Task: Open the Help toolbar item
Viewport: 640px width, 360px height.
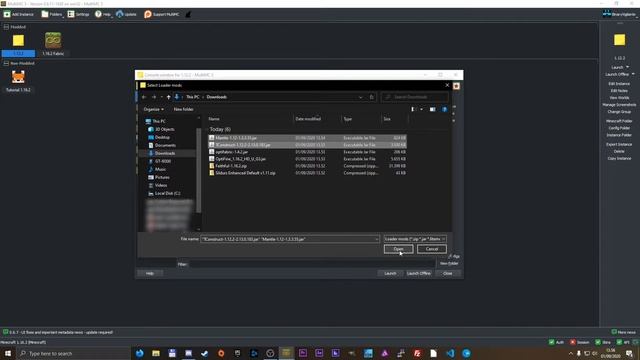Action: (x=103, y=14)
